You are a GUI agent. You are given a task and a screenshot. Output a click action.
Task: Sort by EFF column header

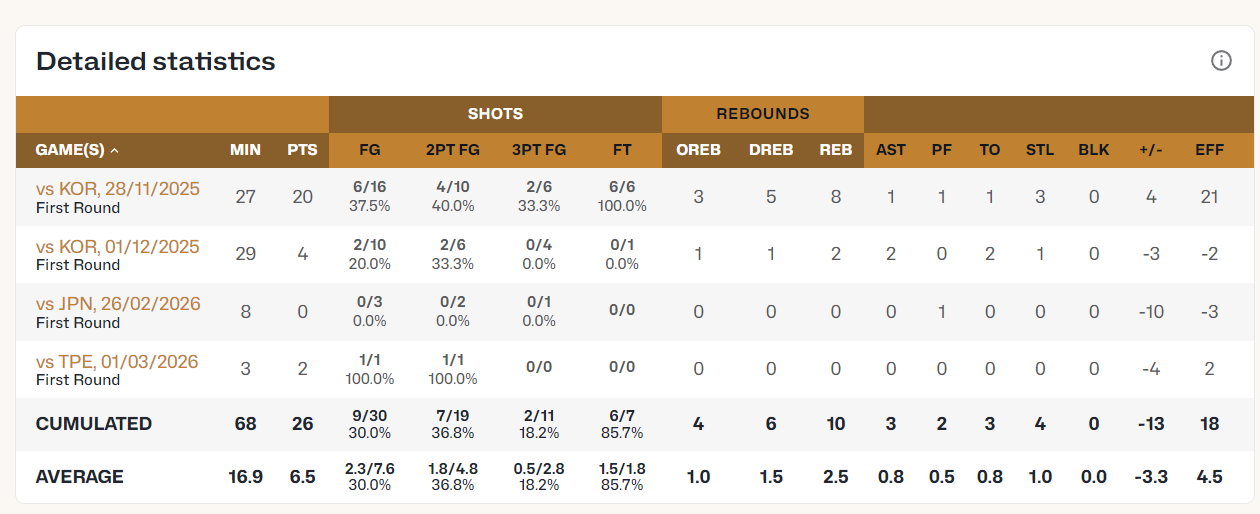tap(1210, 150)
